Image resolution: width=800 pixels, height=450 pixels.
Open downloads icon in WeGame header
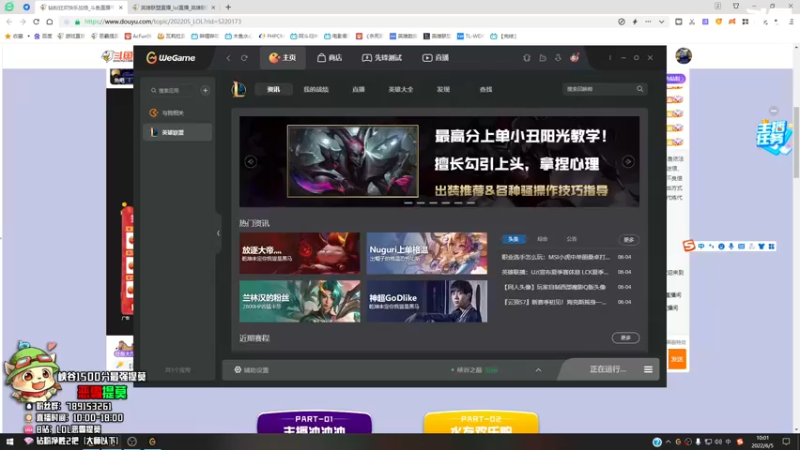[x=558, y=58]
